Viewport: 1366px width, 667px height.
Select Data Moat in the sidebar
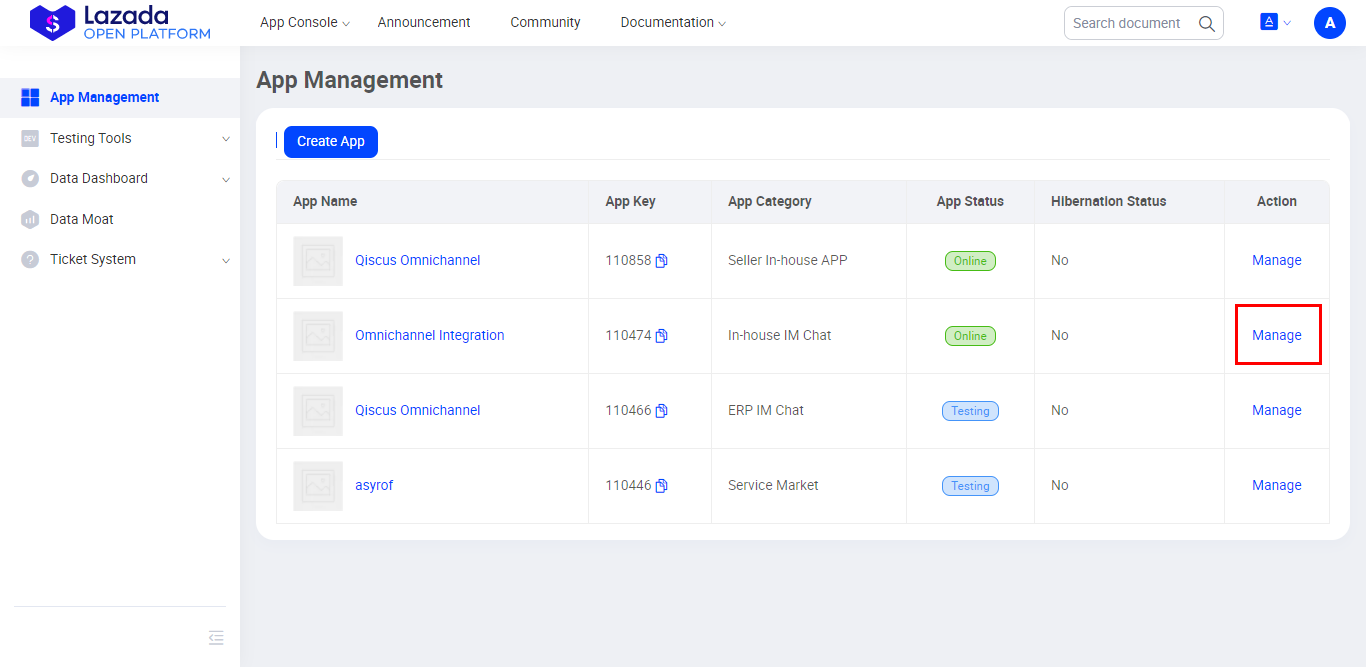click(x=120, y=220)
